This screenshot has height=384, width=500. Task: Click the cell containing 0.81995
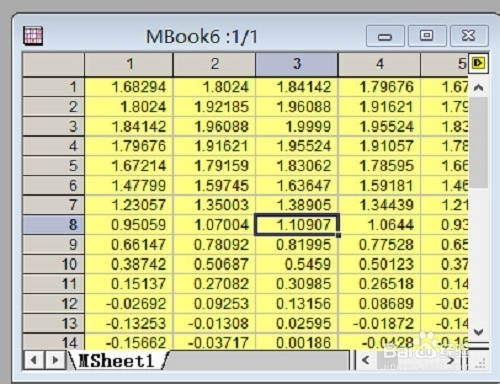click(x=297, y=244)
